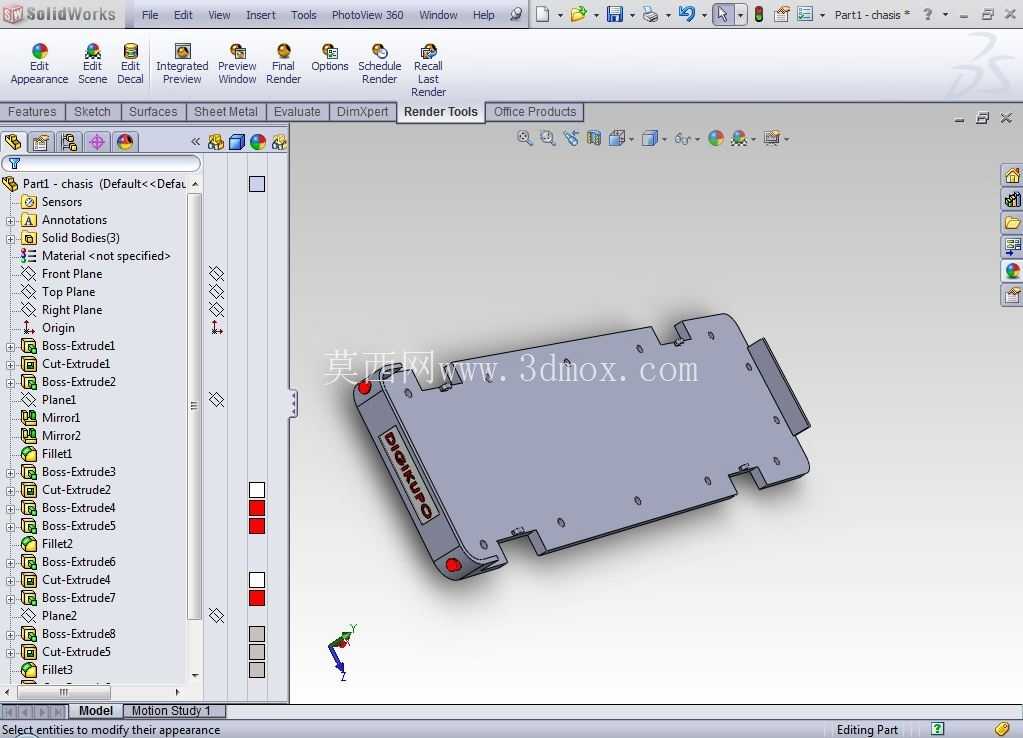The image size is (1023, 738).
Task: Toggle Top Plane visibility icon
Action: (x=217, y=291)
